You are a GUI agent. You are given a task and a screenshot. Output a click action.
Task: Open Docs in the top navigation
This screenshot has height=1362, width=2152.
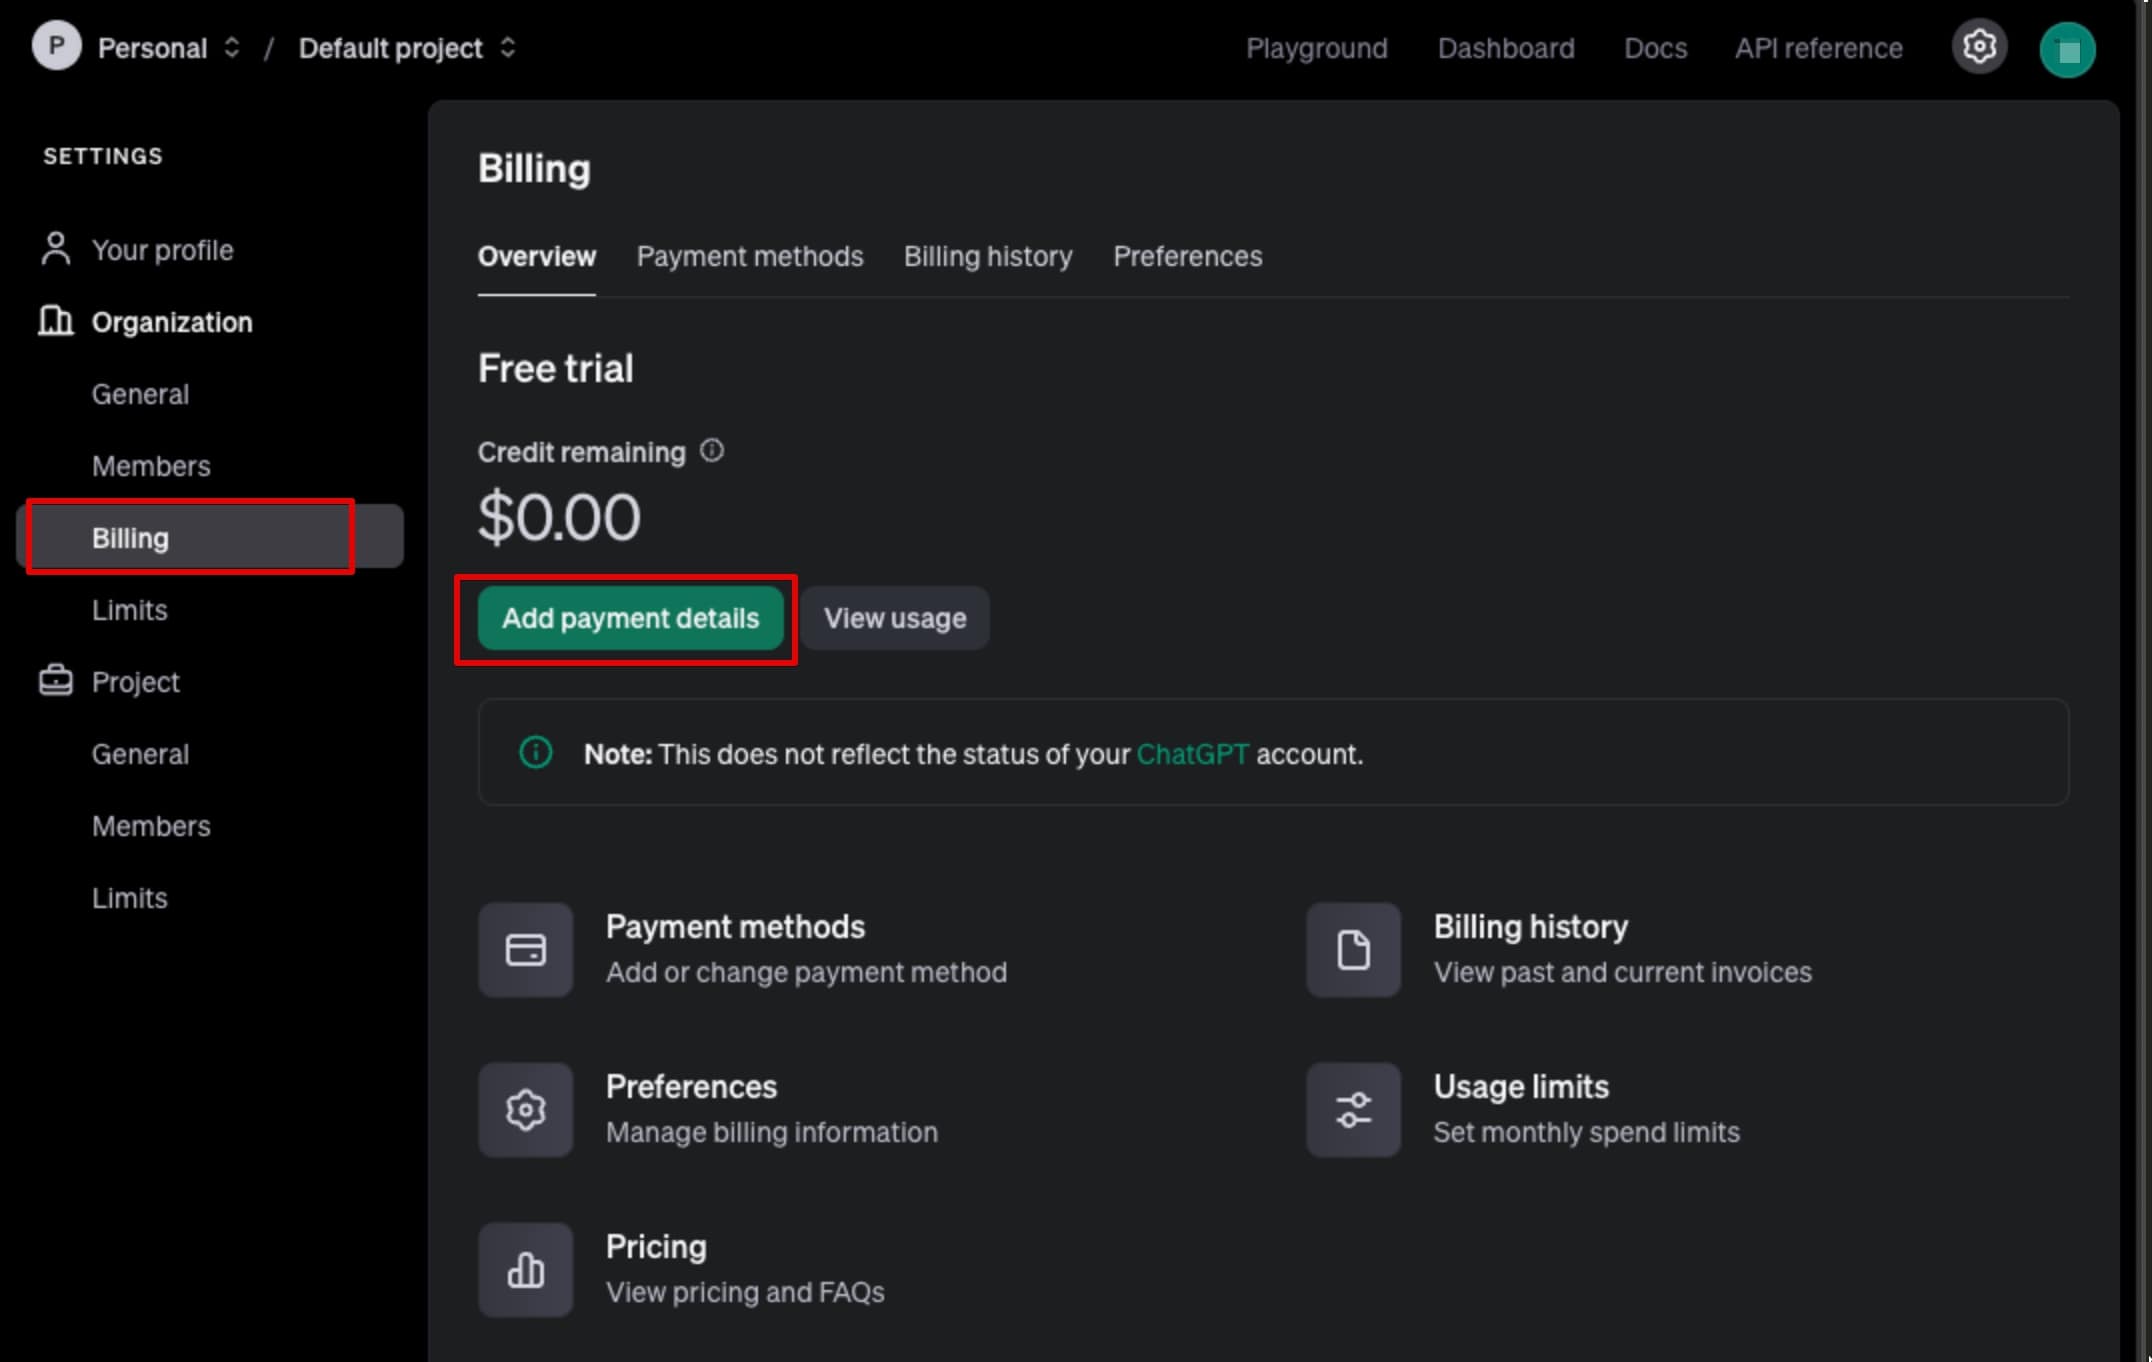point(1655,48)
